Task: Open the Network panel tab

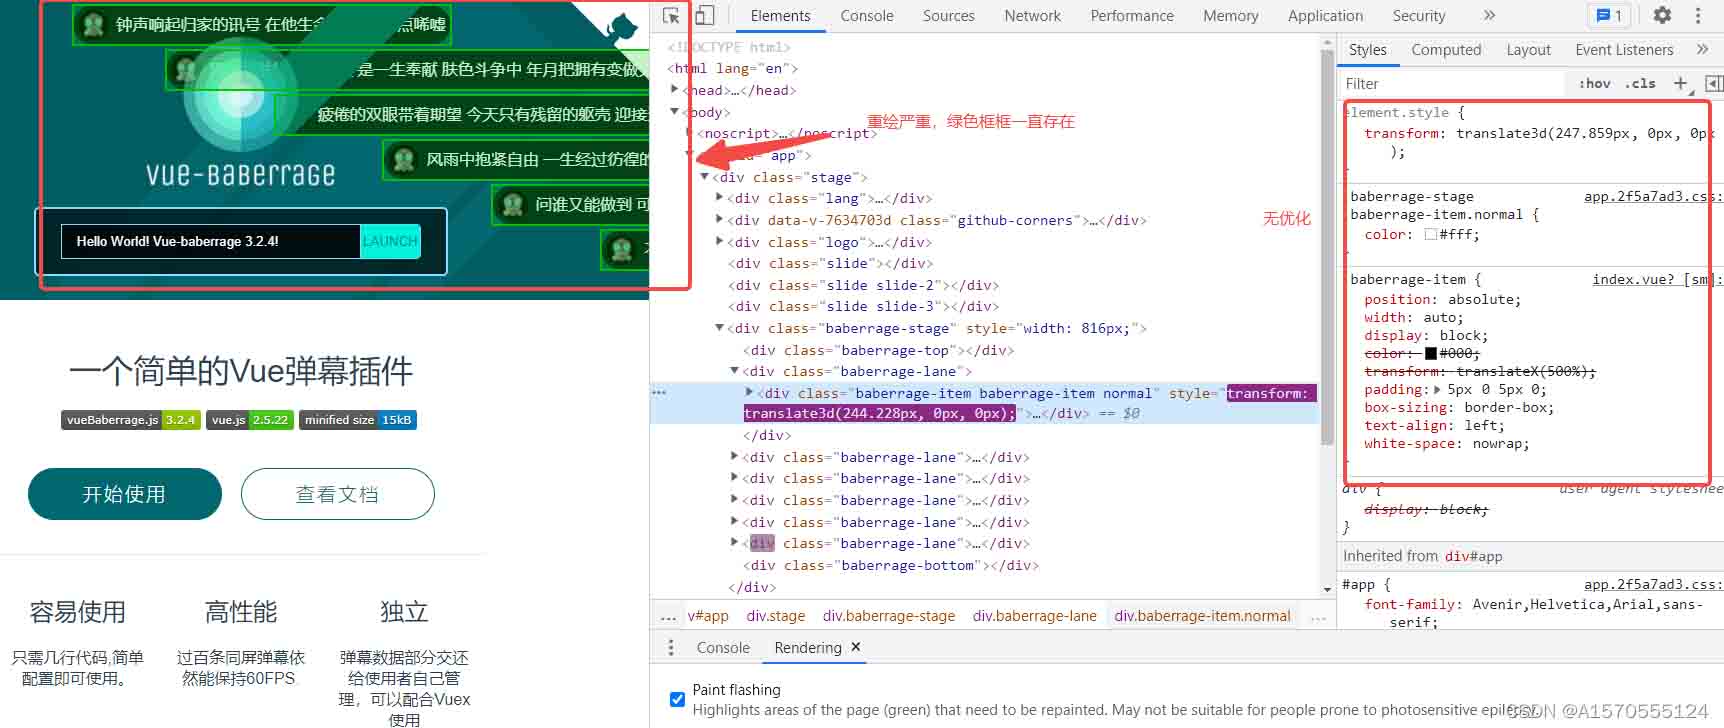Action: (1033, 16)
